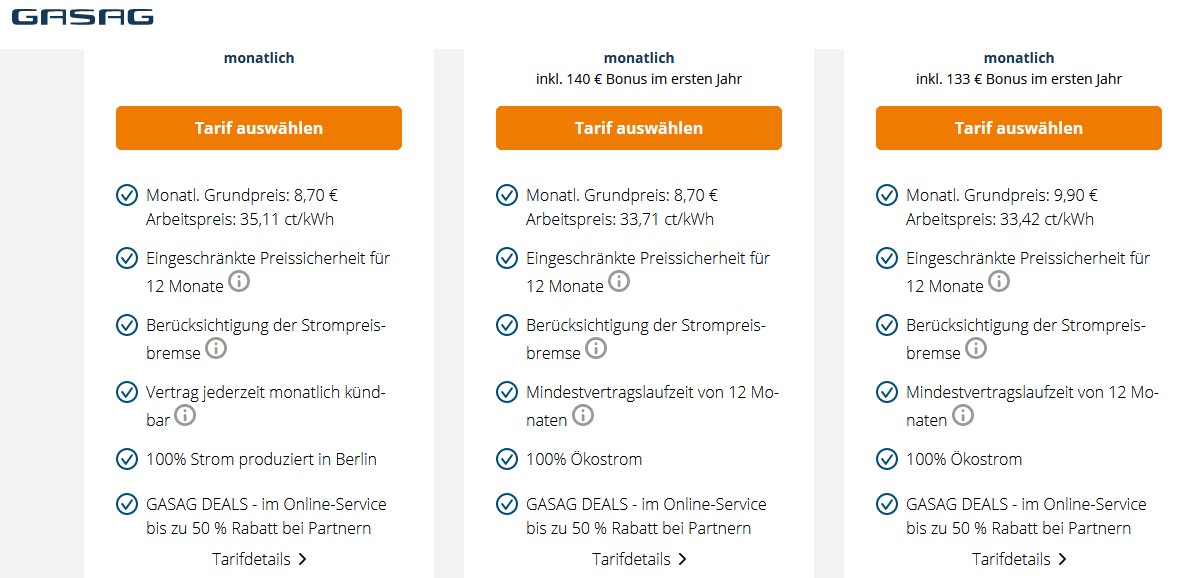The height and width of the screenshot is (578, 1178).
Task: Open minimum contract term info, right tariff
Action: point(963,415)
